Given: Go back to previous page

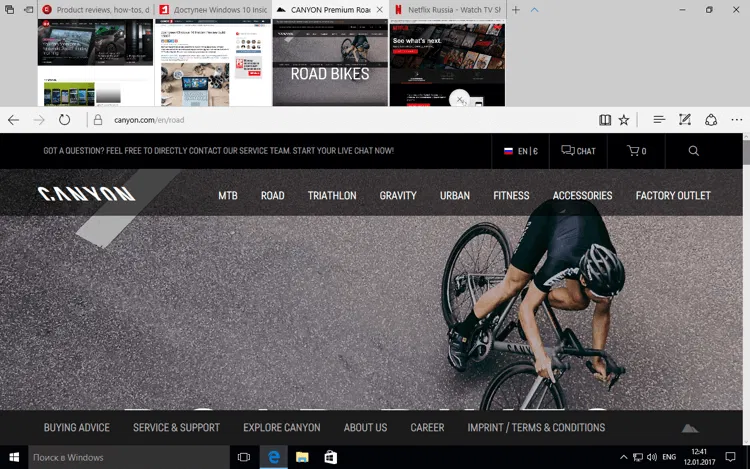Looking at the screenshot, I should [x=13, y=120].
